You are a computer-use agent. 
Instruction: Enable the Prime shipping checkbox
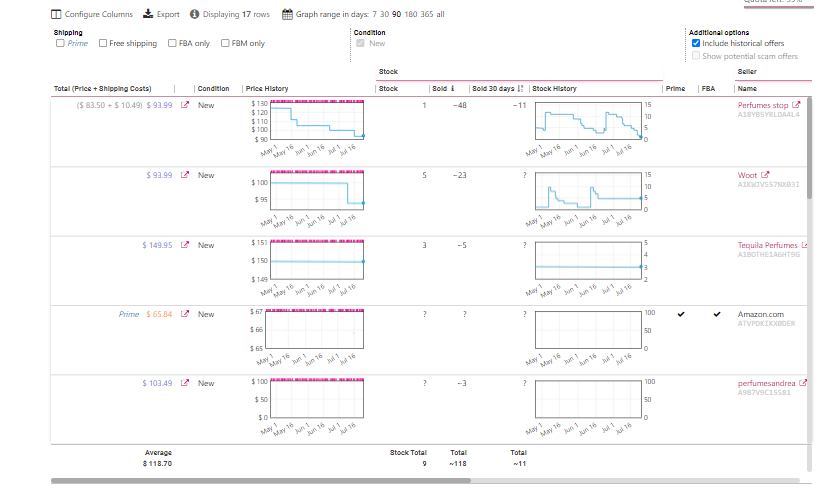point(60,43)
